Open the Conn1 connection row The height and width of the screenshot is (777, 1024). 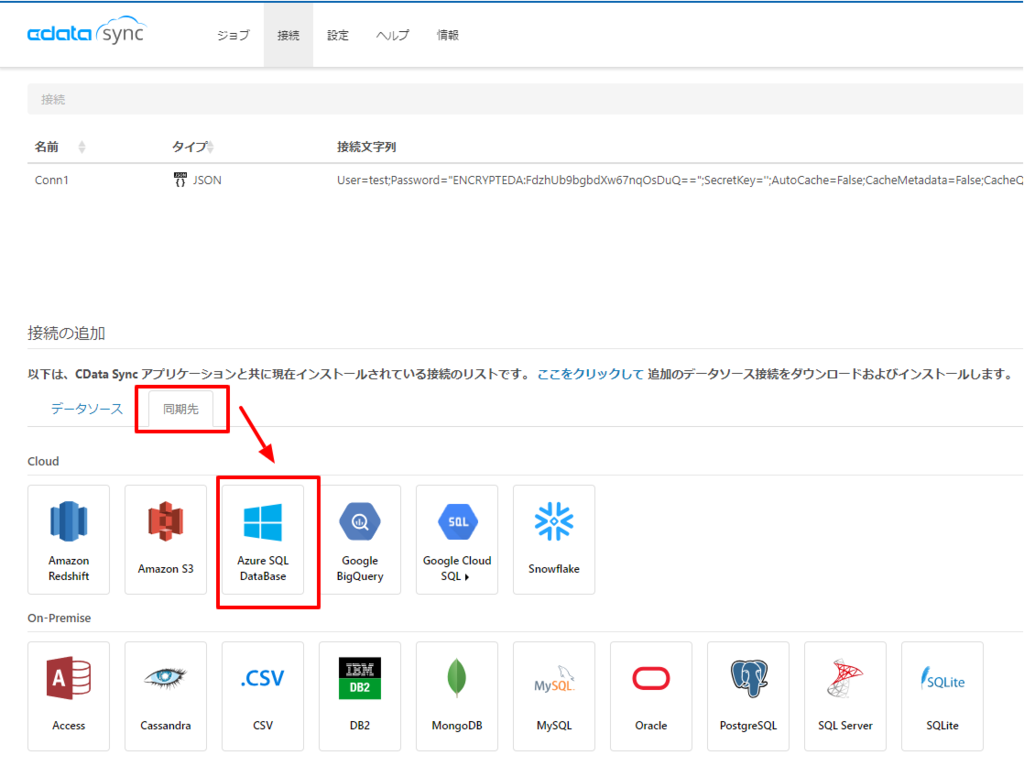(525, 180)
